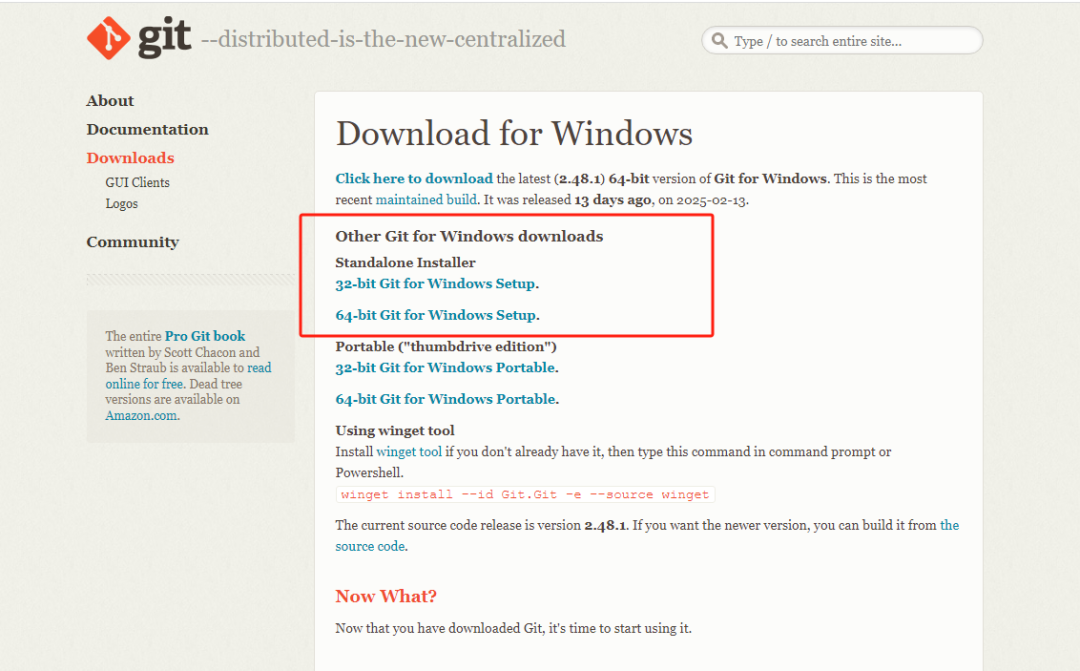Open the Amazon.com link

point(141,416)
